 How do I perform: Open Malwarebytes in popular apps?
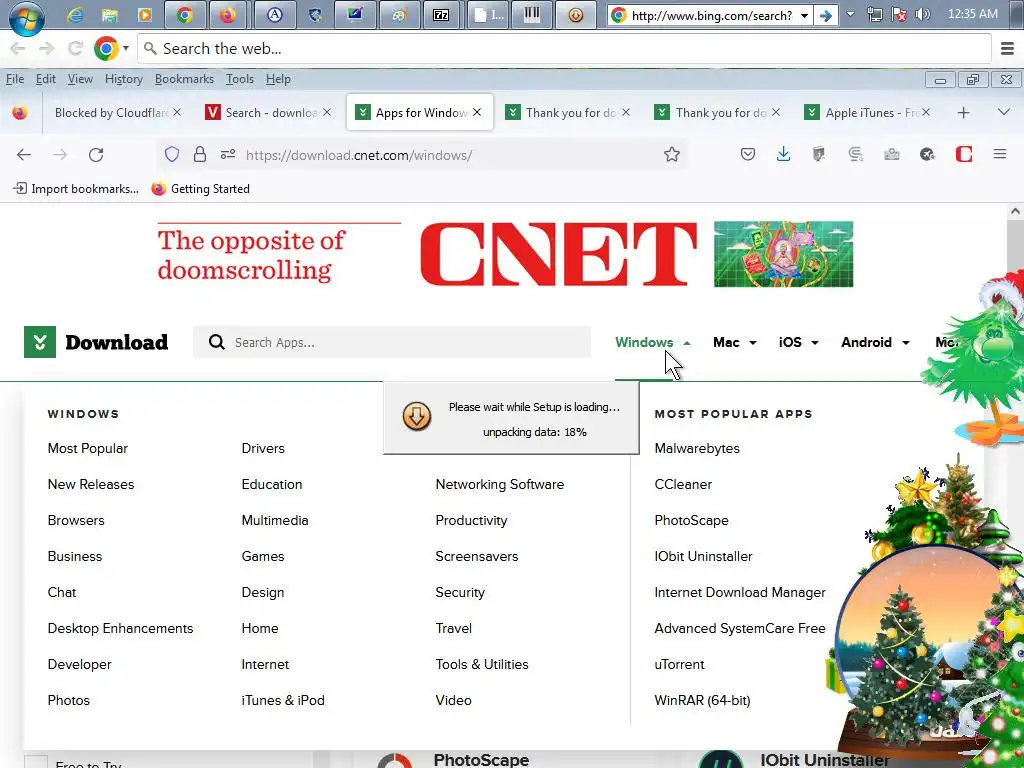pyautogui.click(x=697, y=449)
